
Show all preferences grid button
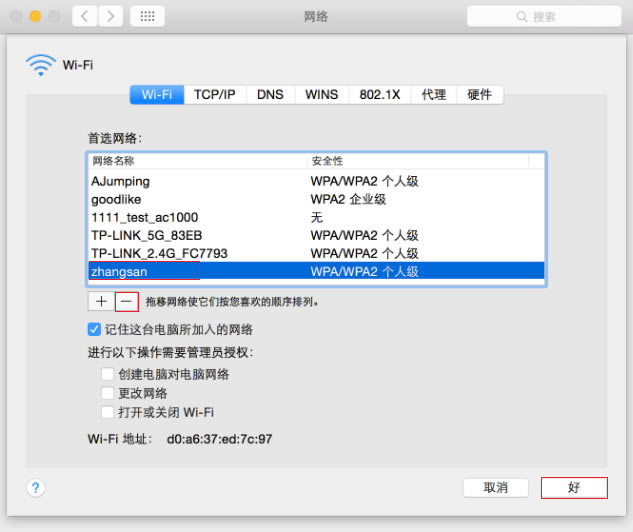click(147, 17)
